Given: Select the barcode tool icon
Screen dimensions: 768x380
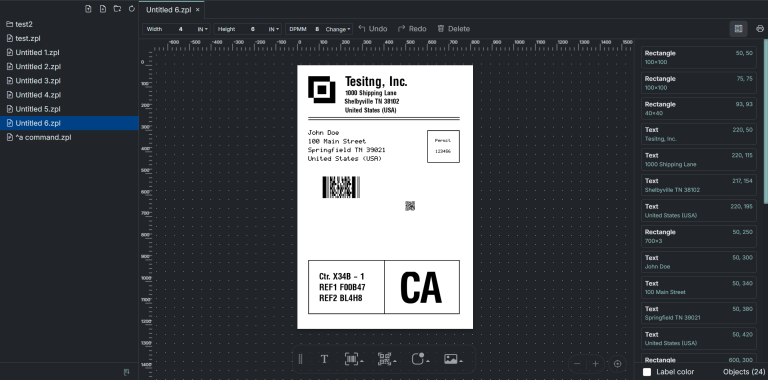Looking at the screenshot, I should click(352, 359).
